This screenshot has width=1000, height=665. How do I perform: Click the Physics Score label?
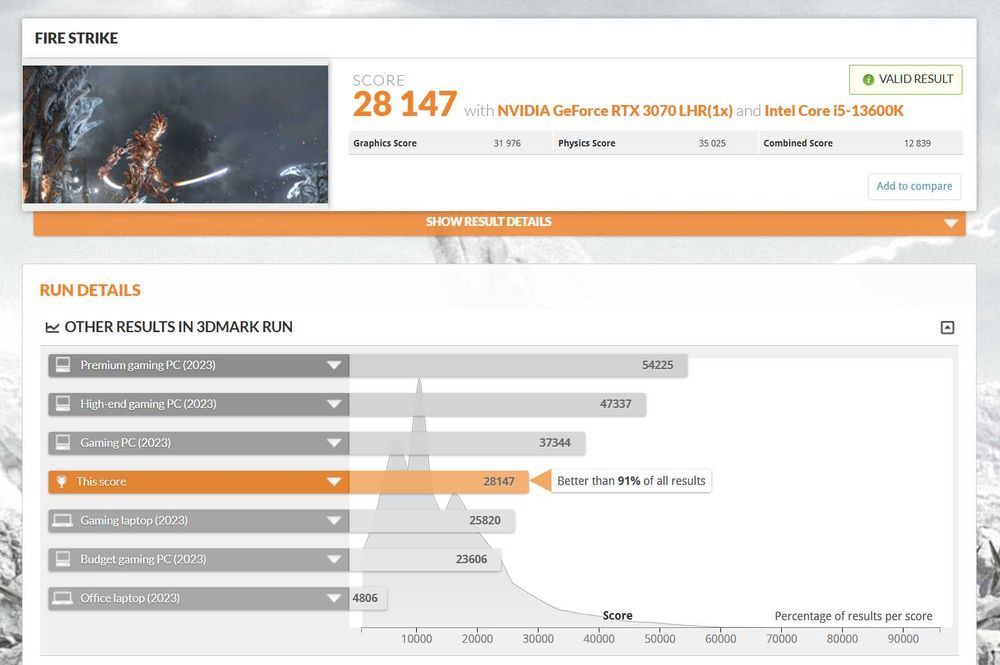tap(587, 143)
